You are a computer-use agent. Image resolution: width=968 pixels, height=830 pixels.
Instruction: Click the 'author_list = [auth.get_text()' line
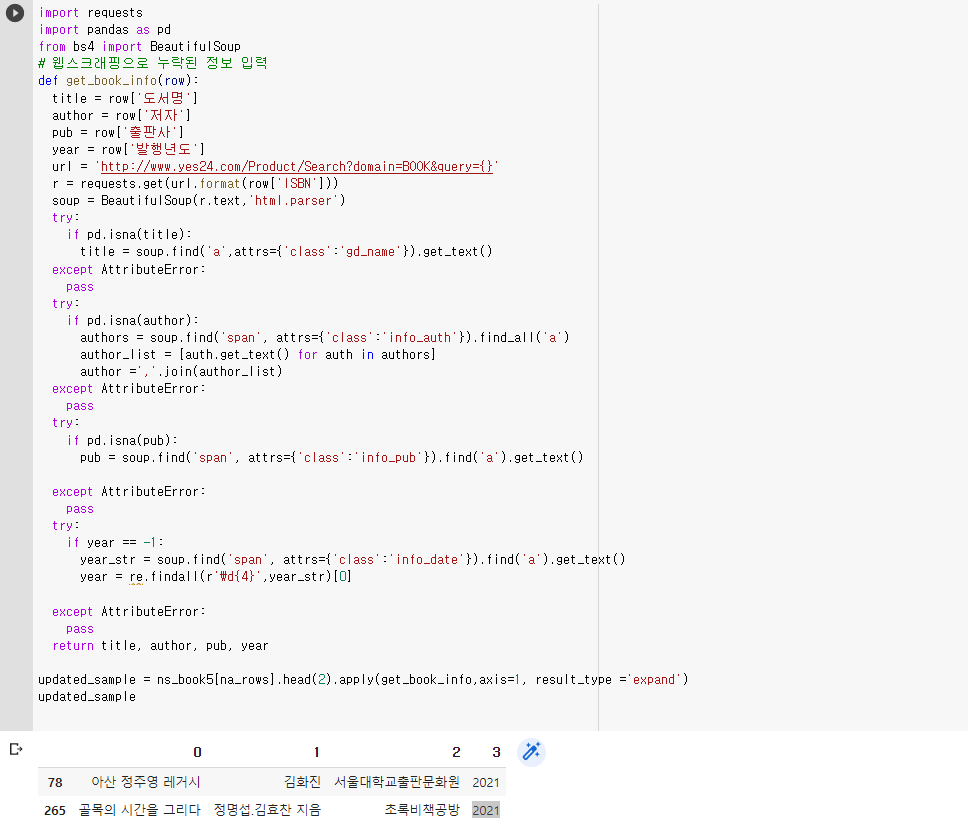pyautogui.click(x=258, y=355)
